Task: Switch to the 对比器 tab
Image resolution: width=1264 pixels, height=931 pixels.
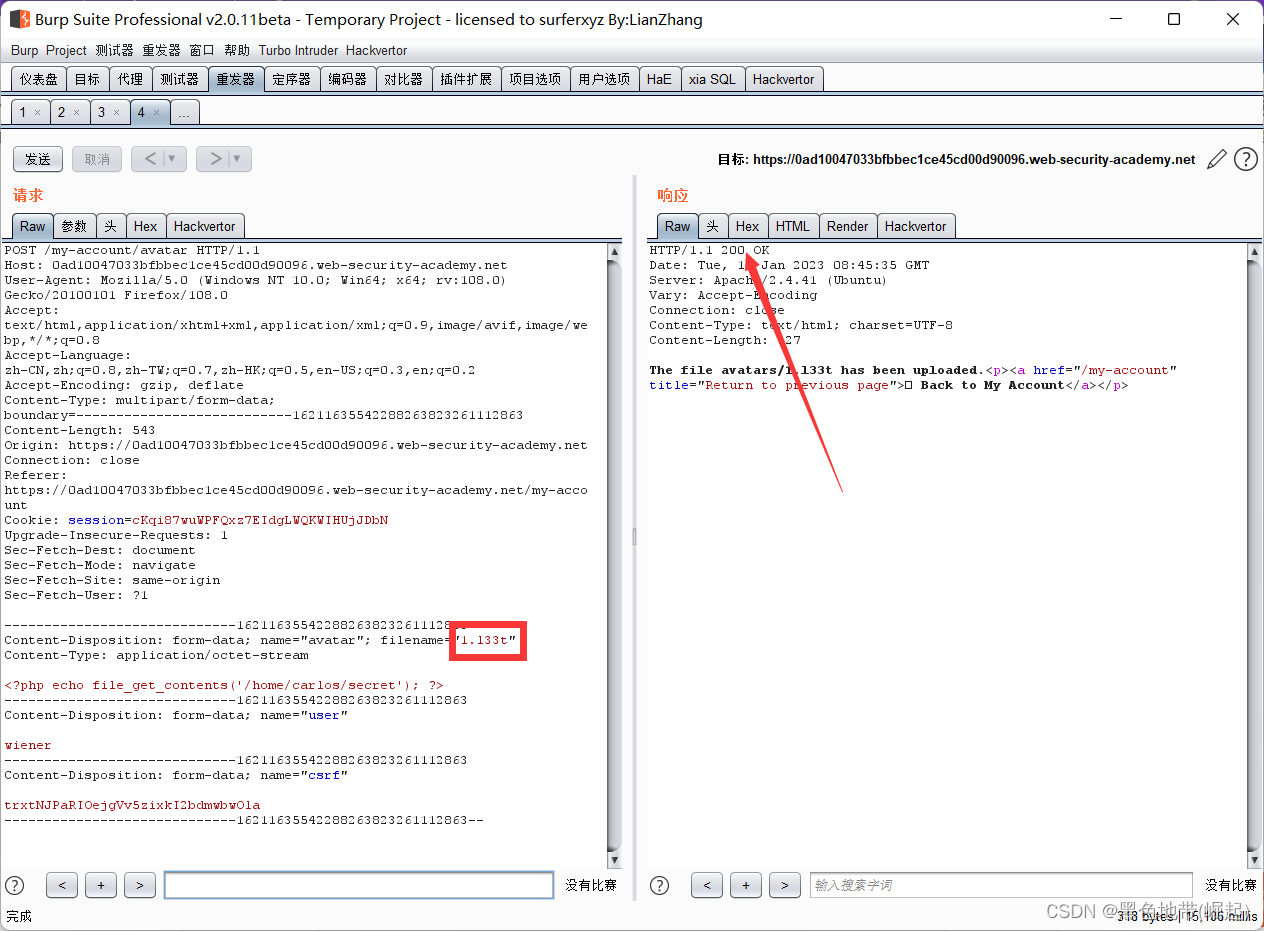Action: click(x=404, y=79)
